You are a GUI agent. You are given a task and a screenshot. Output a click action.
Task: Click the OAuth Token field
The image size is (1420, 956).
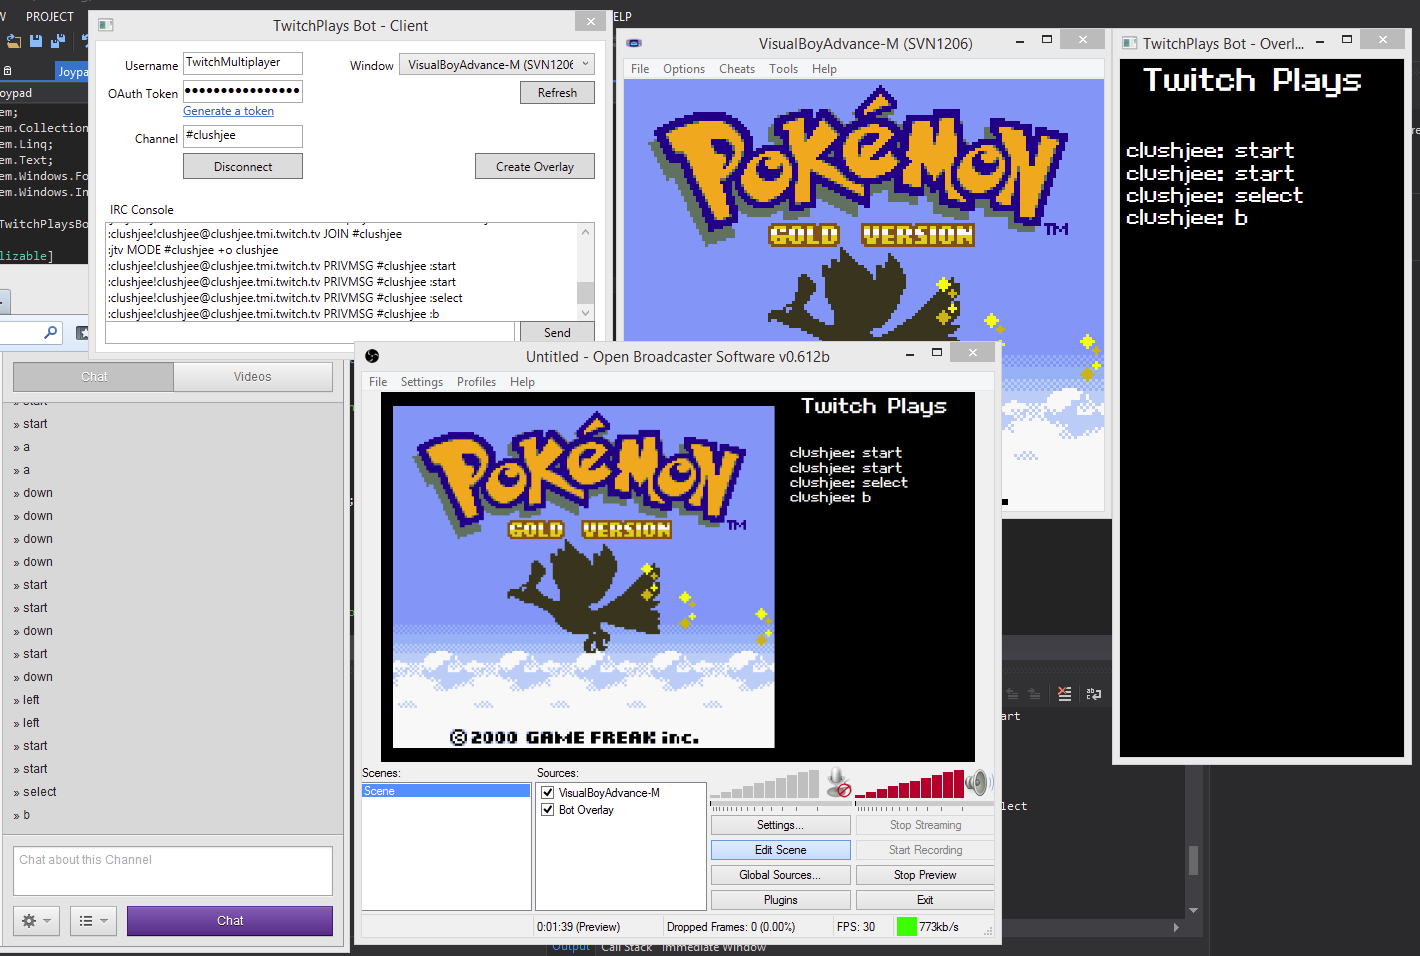[x=243, y=91]
